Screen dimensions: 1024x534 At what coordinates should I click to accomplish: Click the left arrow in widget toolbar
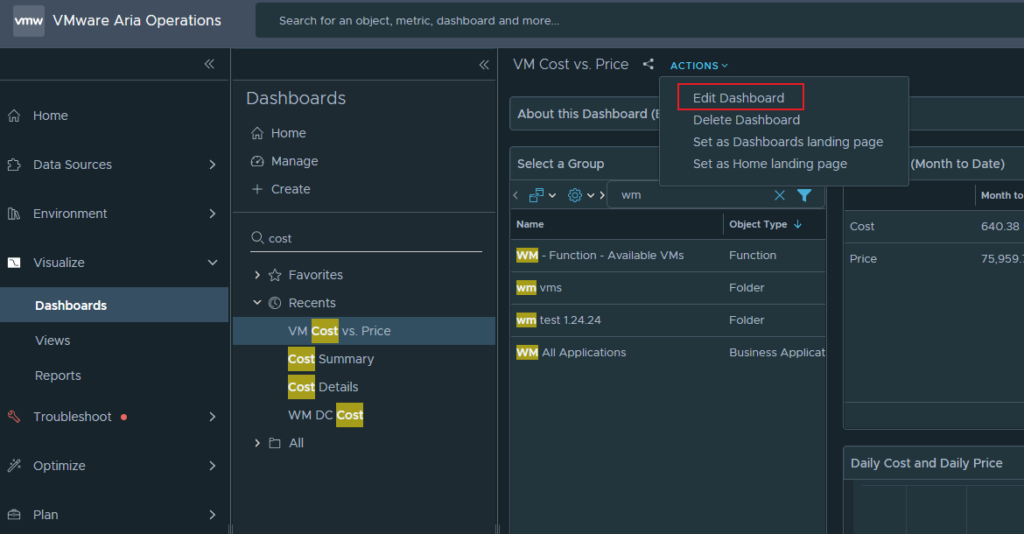[x=516, y=195]
